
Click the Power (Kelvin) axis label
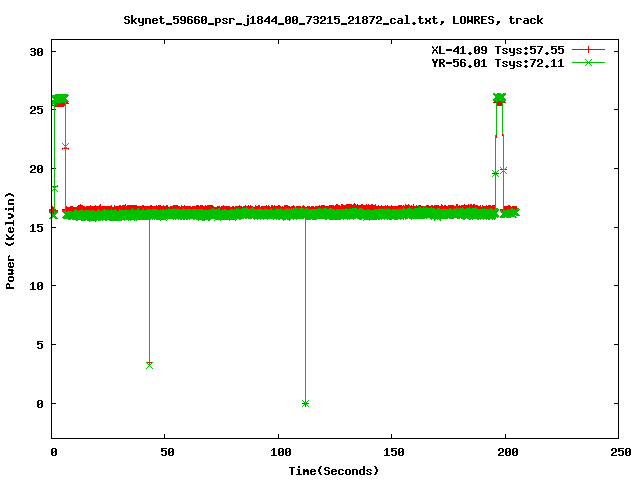[10, 241]
